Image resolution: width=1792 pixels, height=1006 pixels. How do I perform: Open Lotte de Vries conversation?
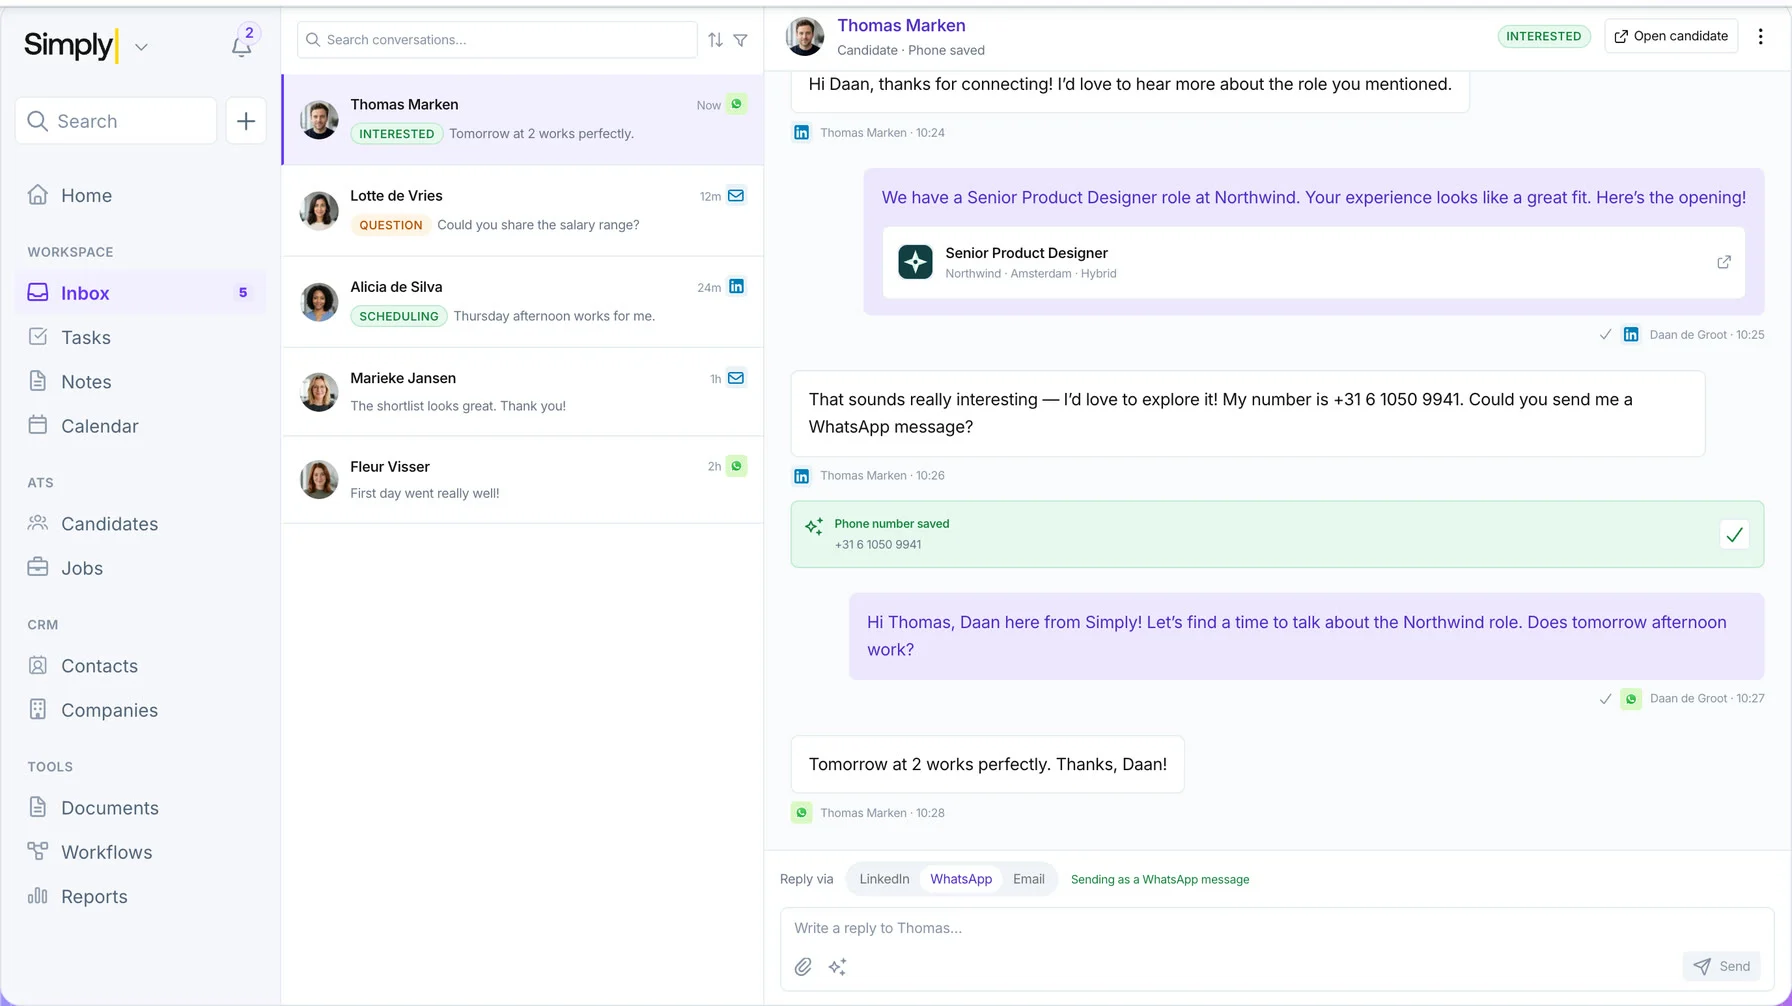[x=523, y=210]
